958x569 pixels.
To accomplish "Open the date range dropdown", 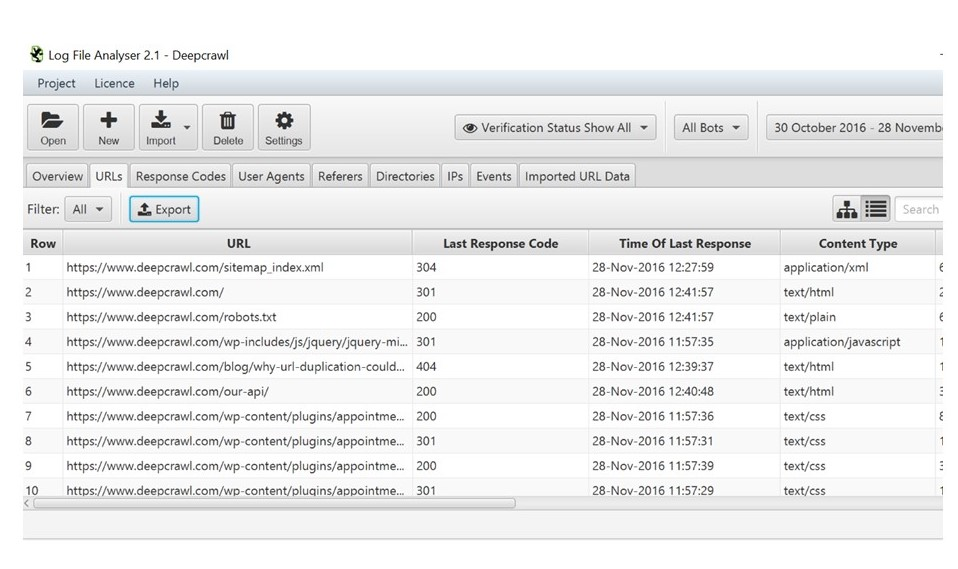I will pos(854,128).
